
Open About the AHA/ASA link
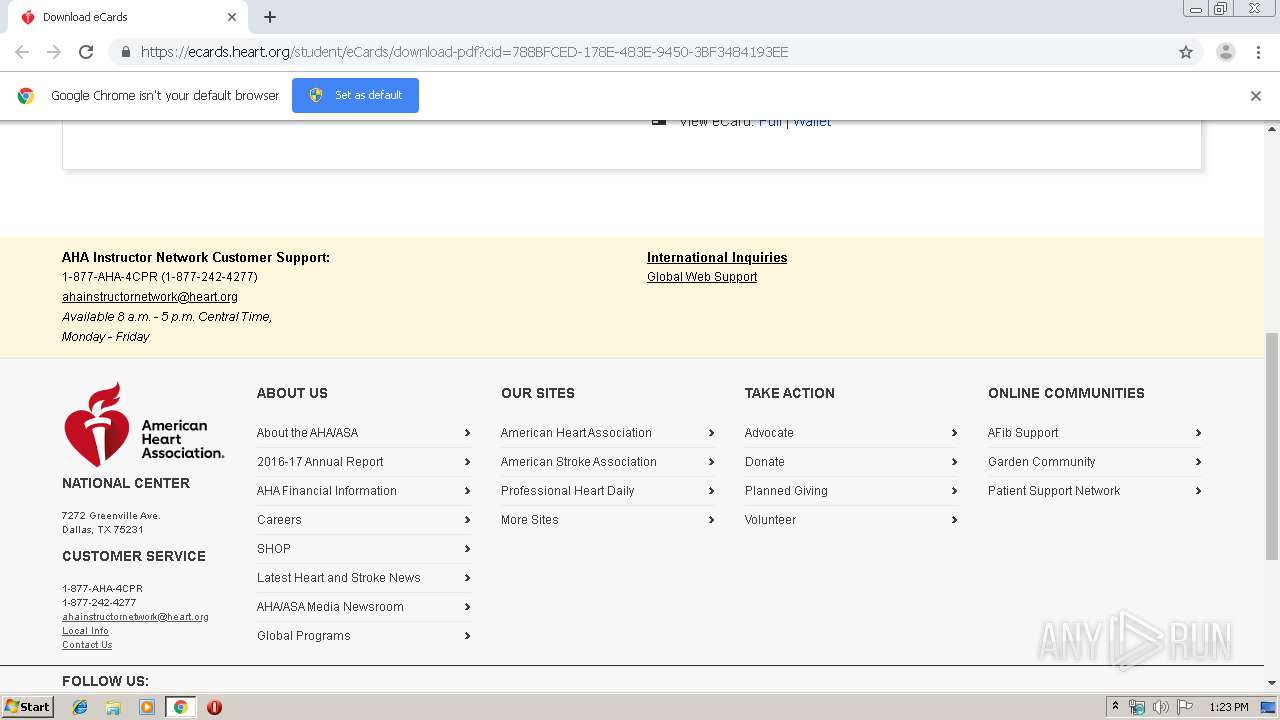307,433
